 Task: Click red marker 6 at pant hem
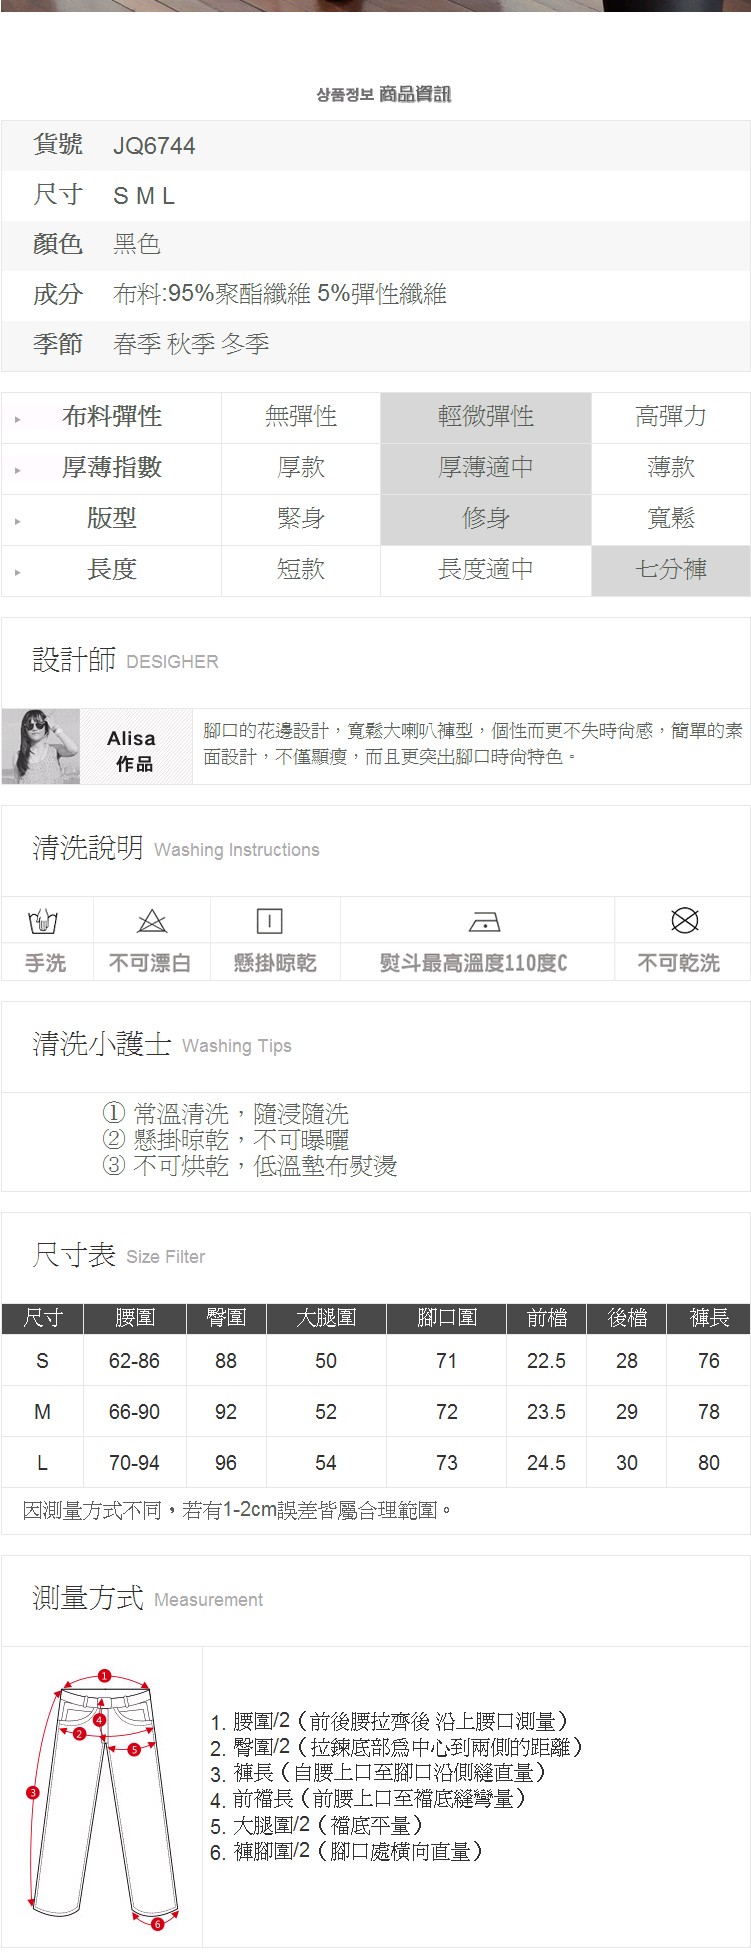click(x=157, y=1924)
